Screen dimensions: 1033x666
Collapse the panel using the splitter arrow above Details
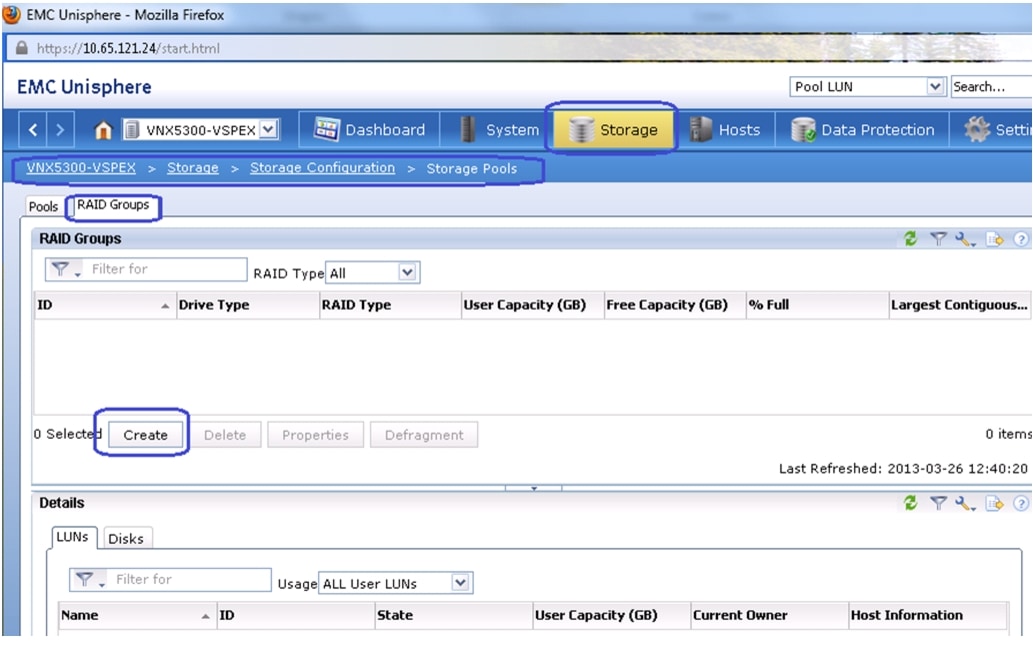pyautogui.click(x=534, y=488)
